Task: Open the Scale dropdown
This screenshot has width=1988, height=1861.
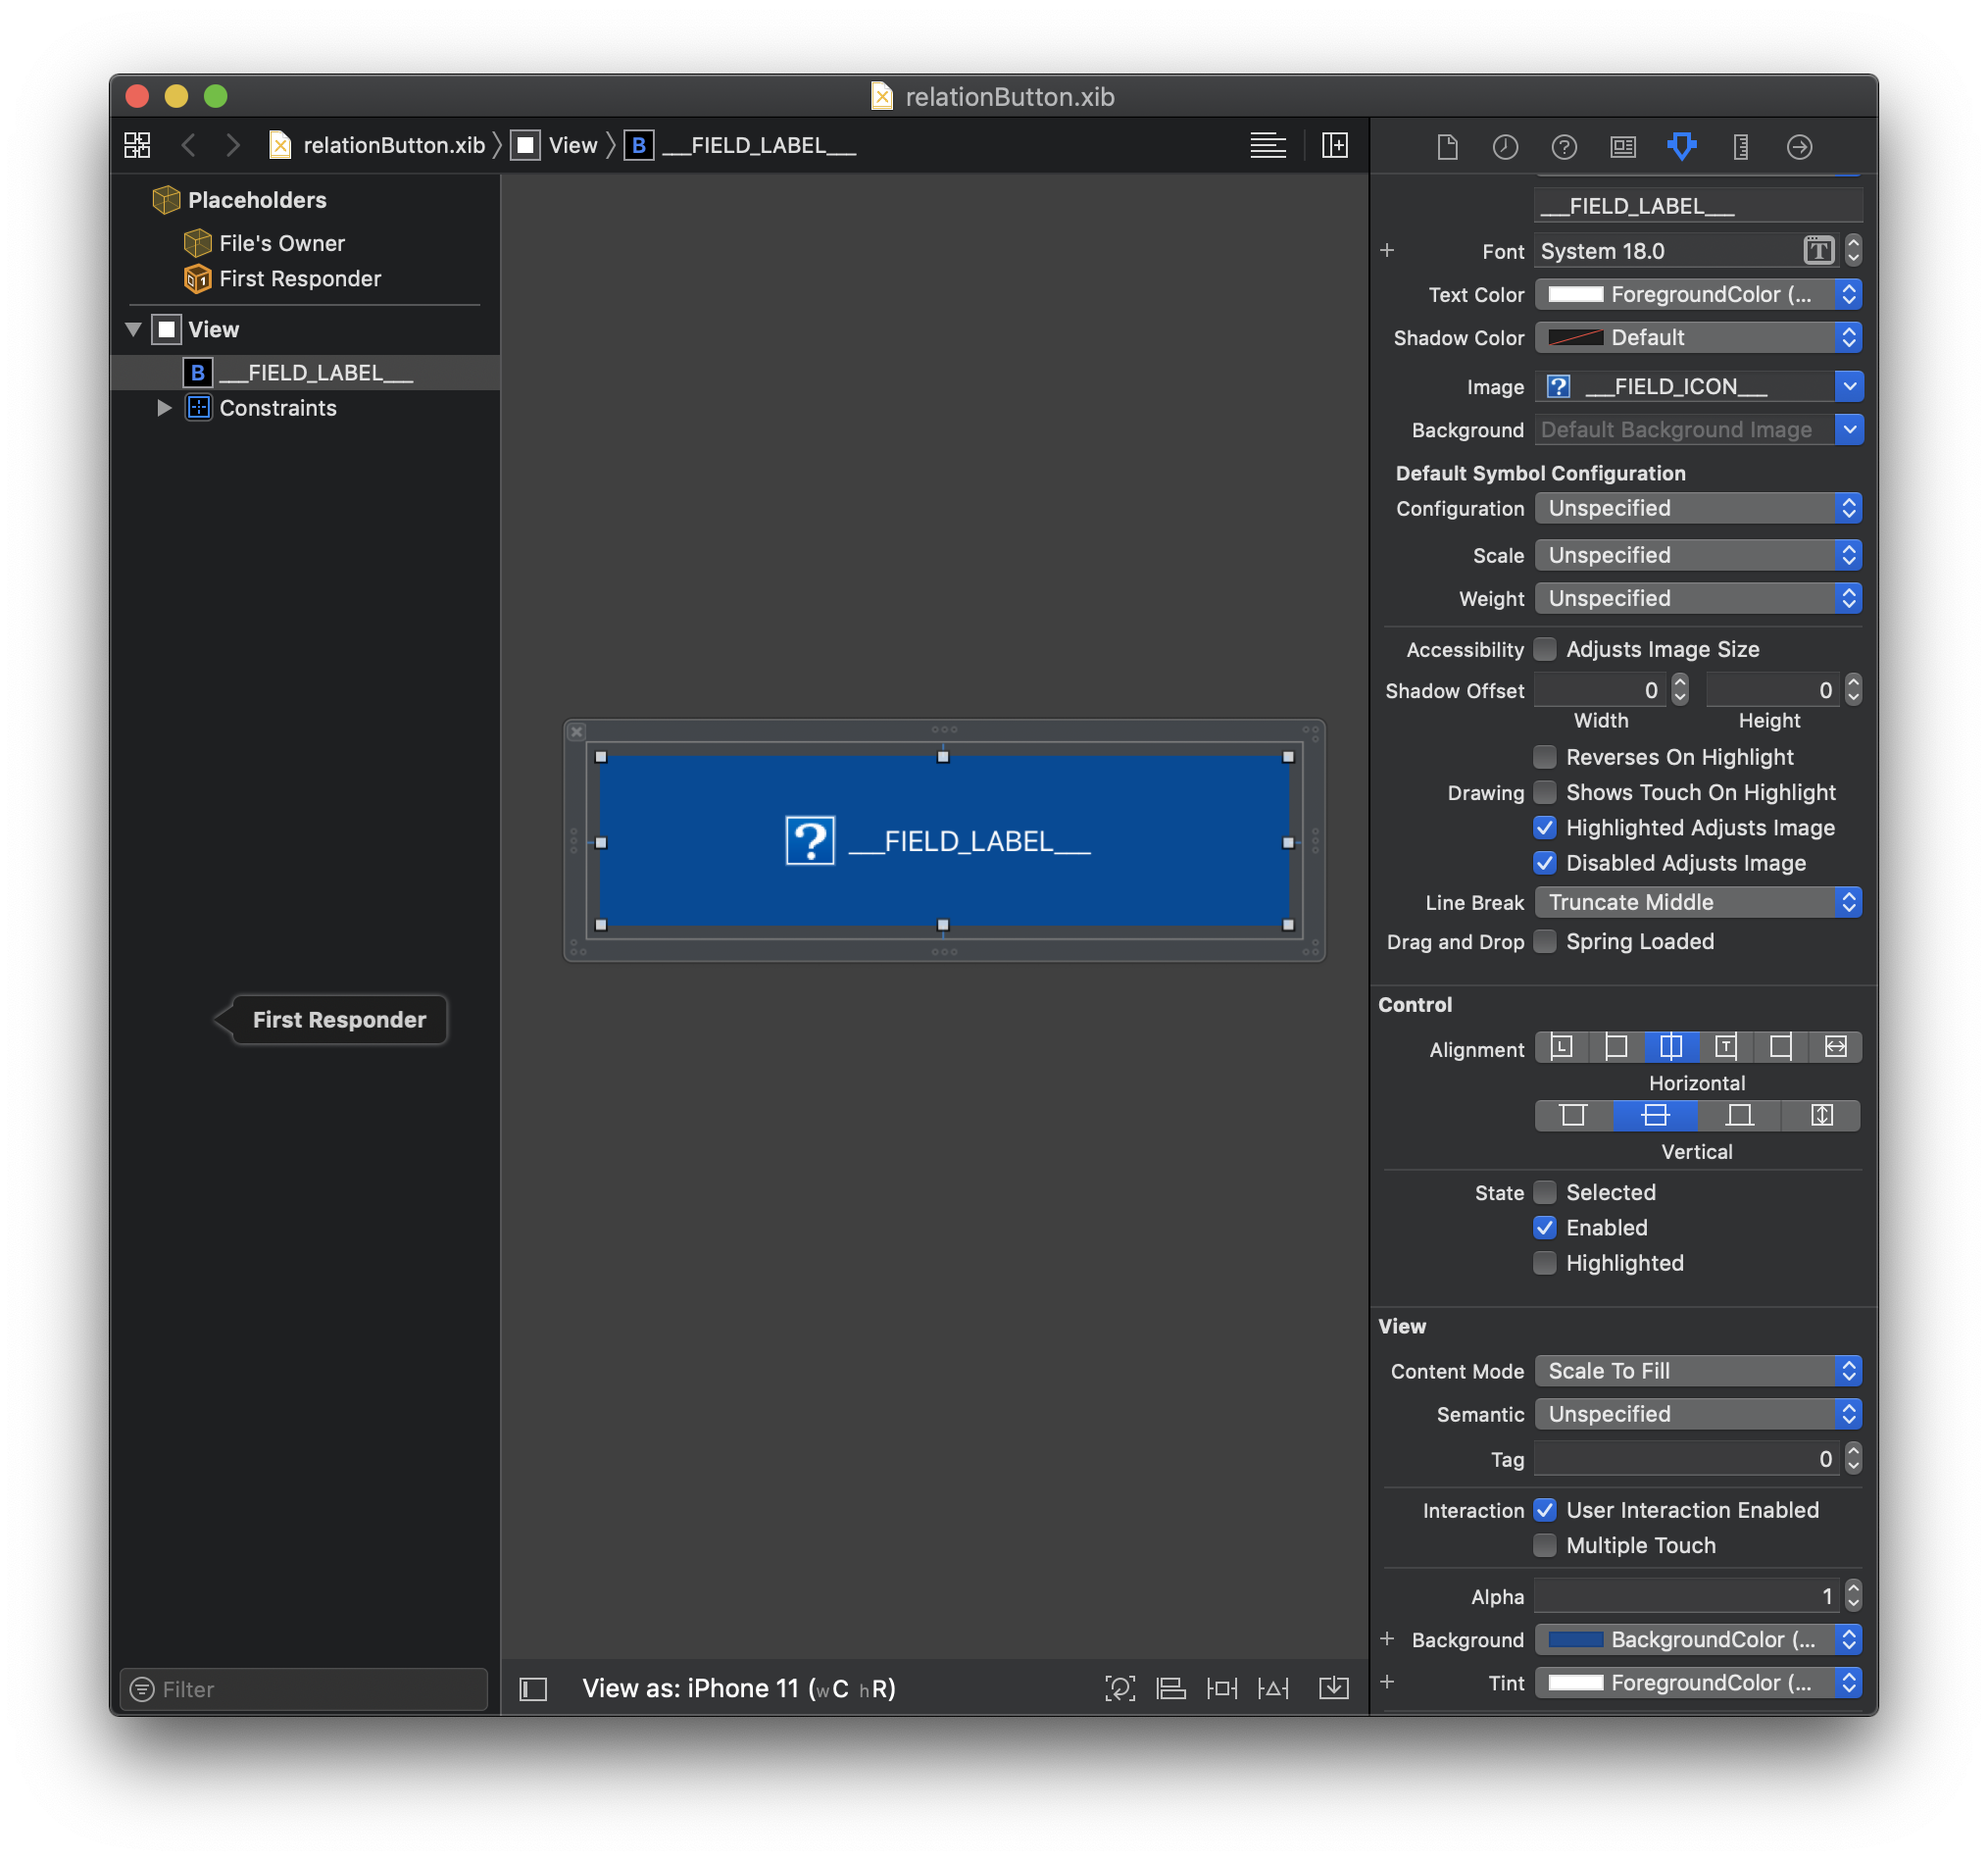Action: coord(1698,555)
